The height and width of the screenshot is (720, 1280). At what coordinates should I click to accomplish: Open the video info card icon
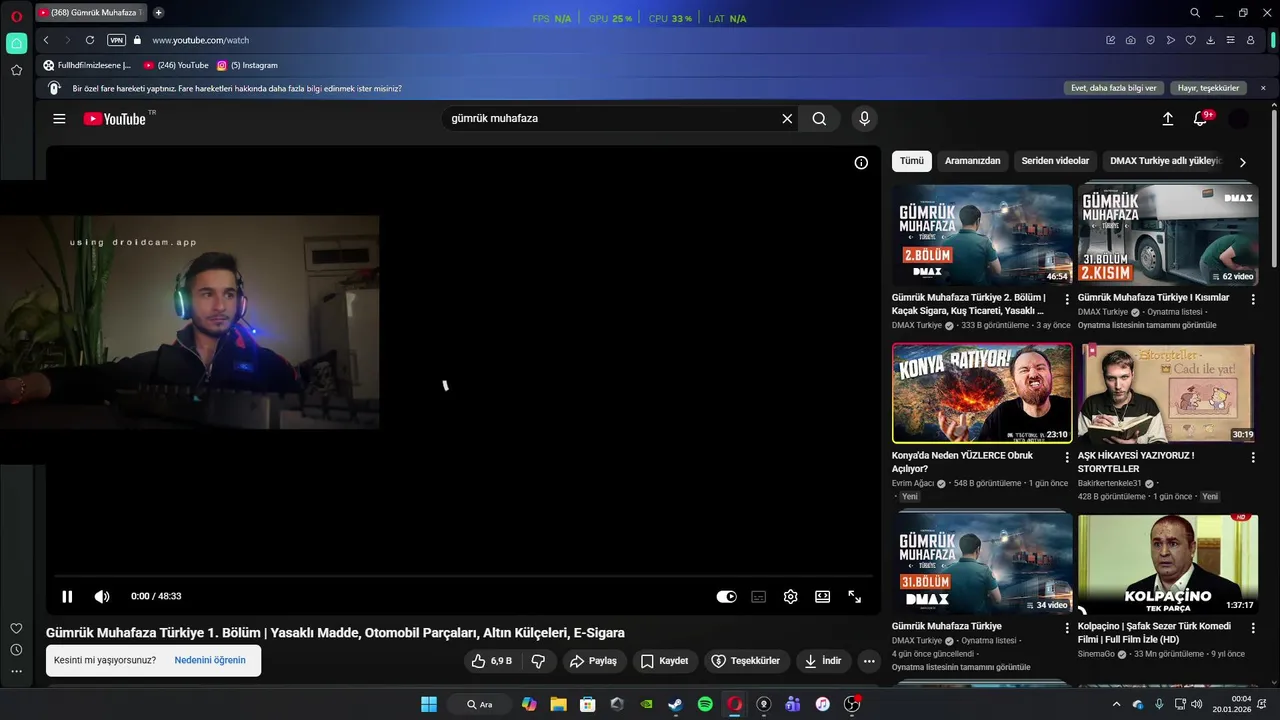coord(861,163)
